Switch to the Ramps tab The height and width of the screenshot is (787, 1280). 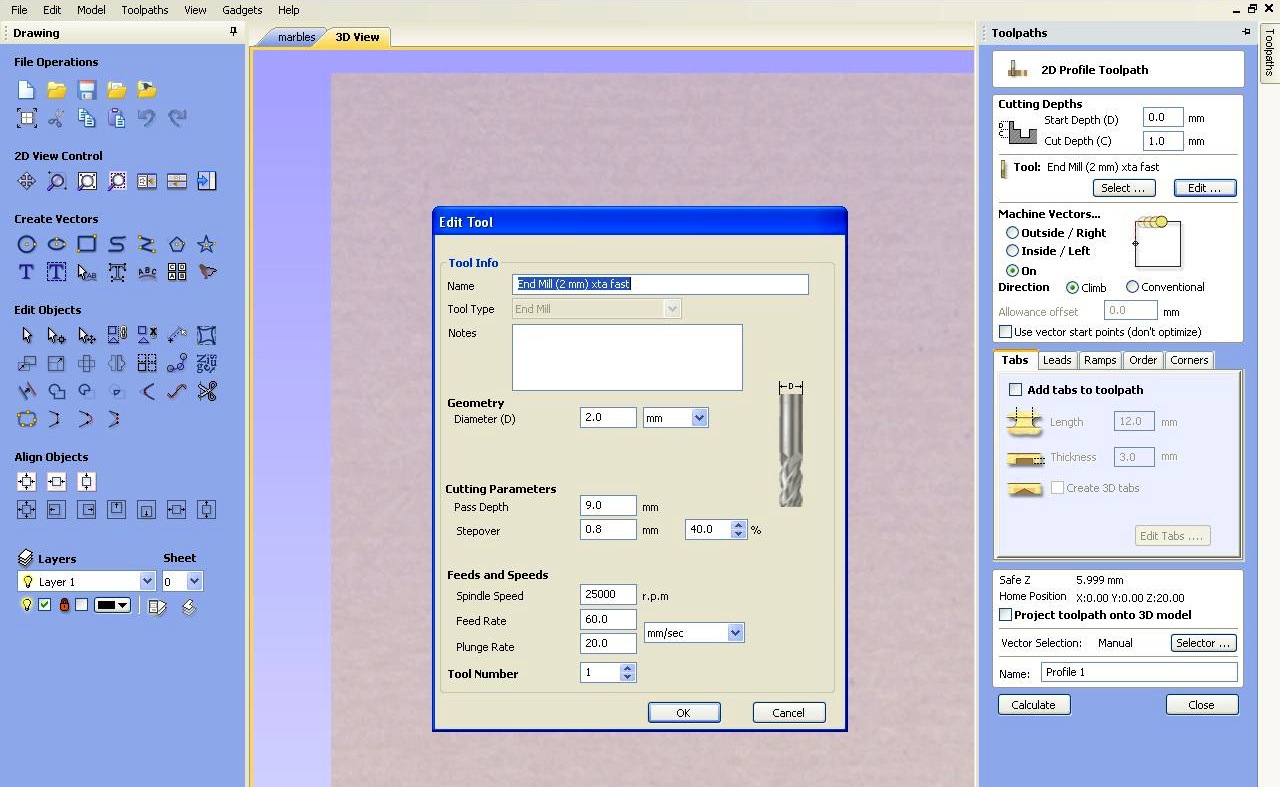coord(1099,360)
